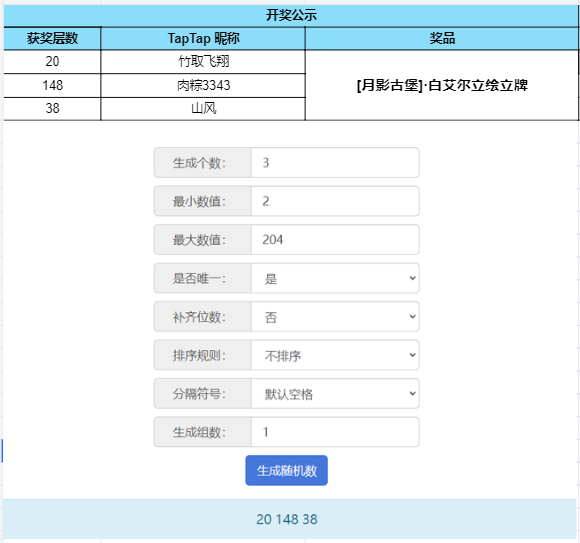Open the 排序规则 dropdown

[335, 355]
